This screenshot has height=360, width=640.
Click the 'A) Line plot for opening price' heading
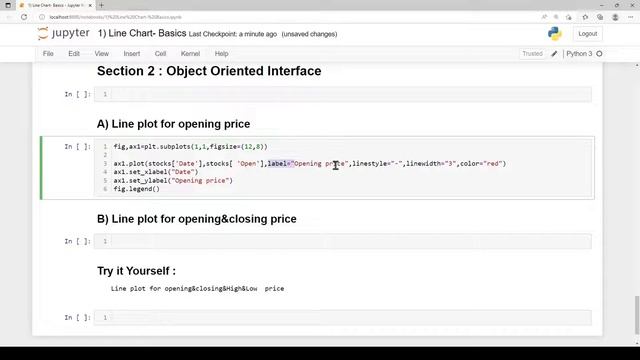[x=173, y=124]
